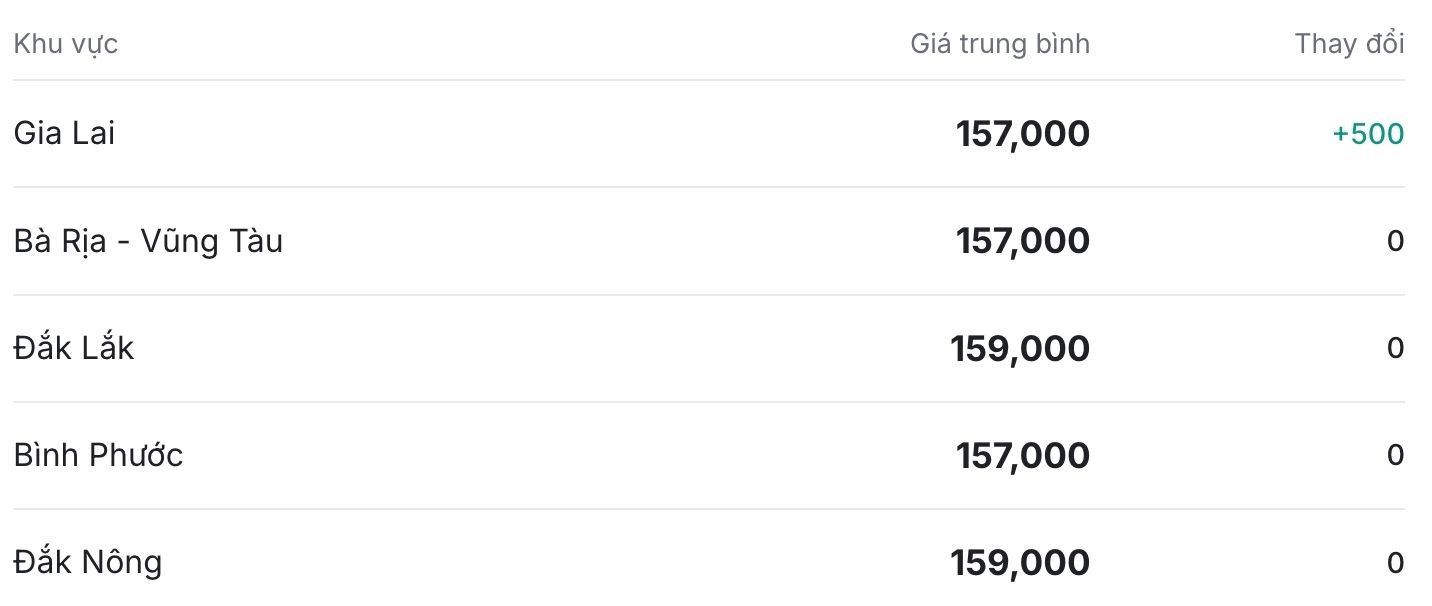Click Bà Rịa - Vũng Tàu's 157,000 price

pos(1023,241)
